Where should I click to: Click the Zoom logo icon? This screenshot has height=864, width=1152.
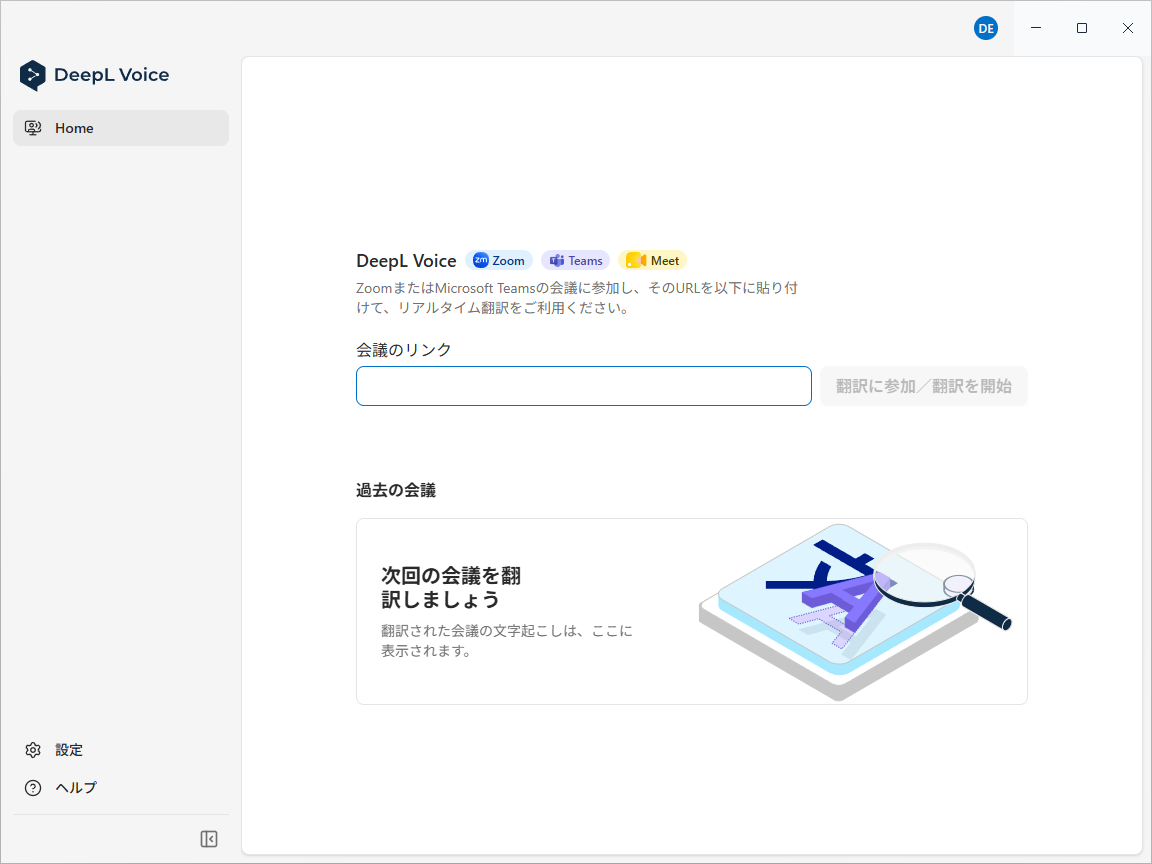click(x=480, y=260)
